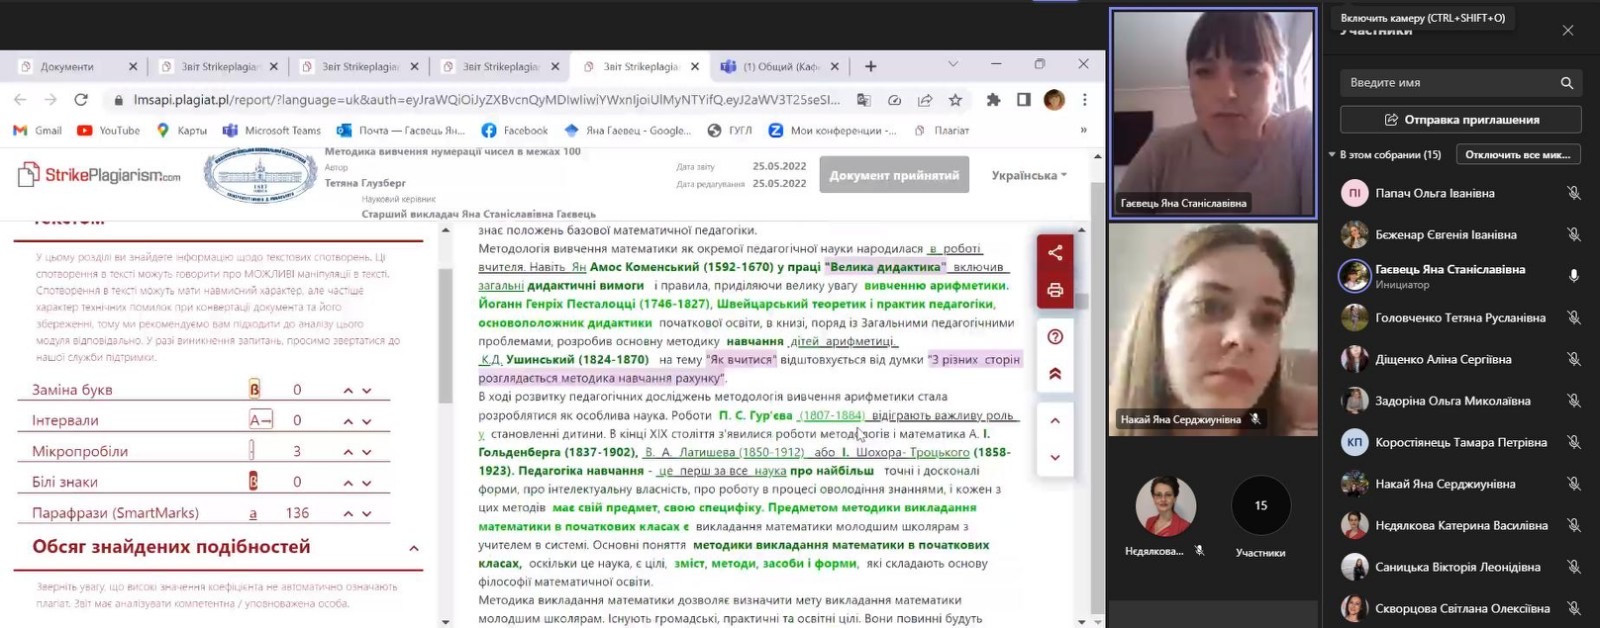
Task: Bookmark this page with the star icon
Action: pos(955,100)
